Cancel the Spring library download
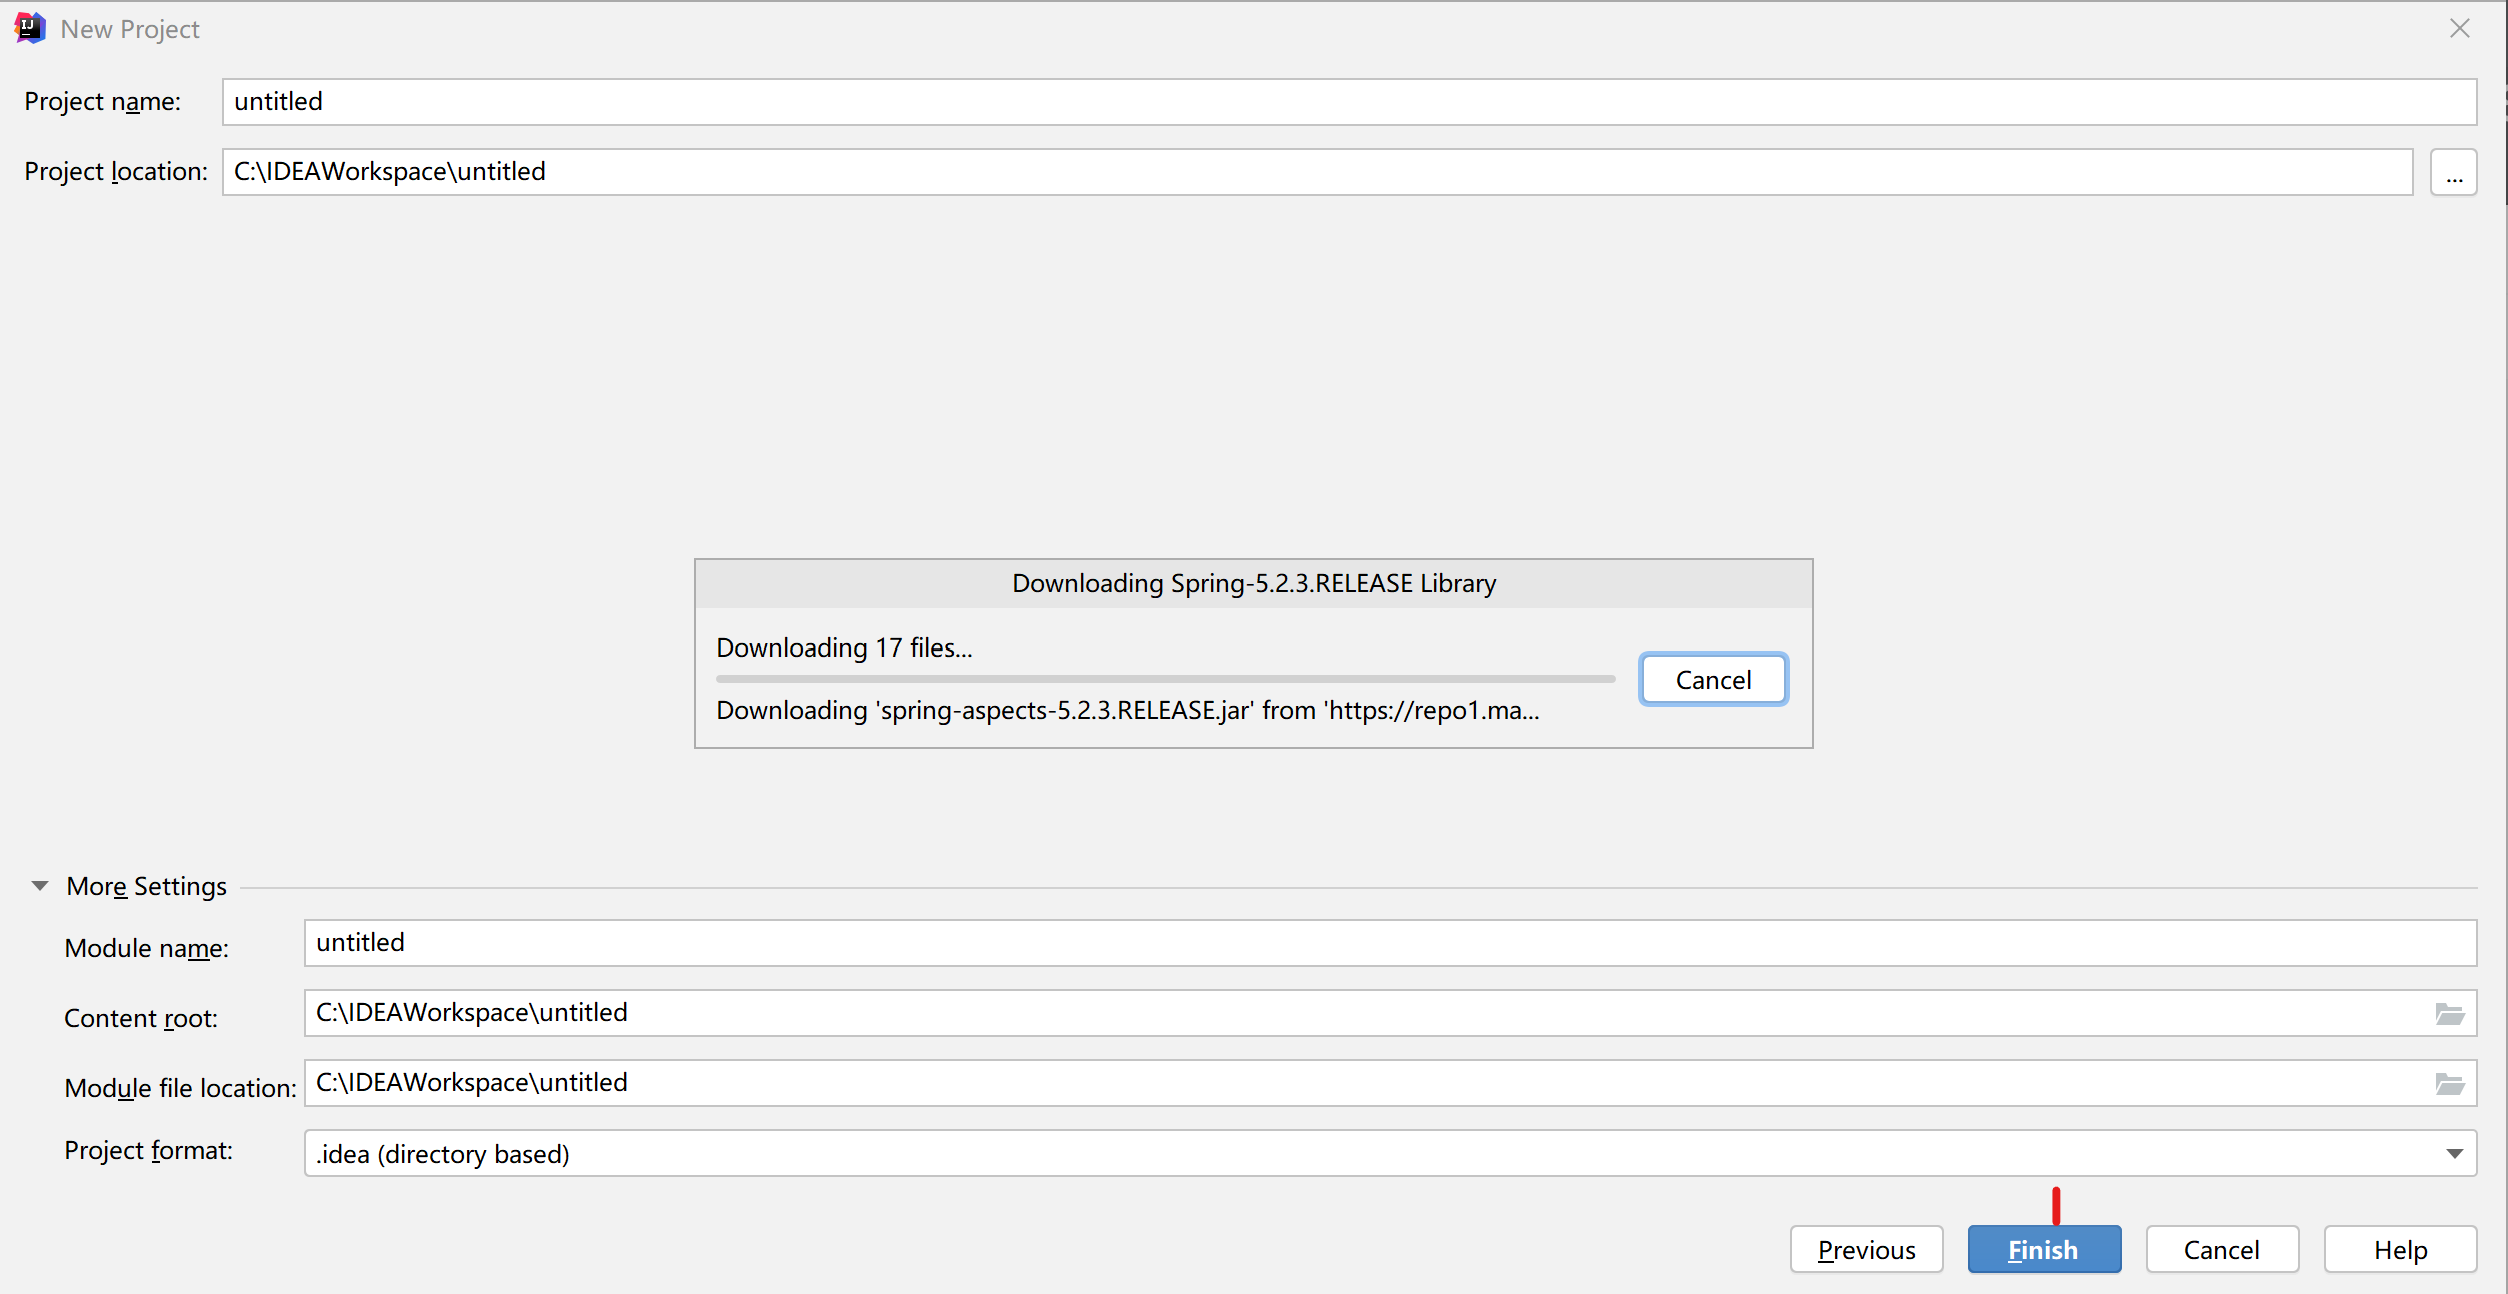2508x1294 pixels. click(1713, 680)
